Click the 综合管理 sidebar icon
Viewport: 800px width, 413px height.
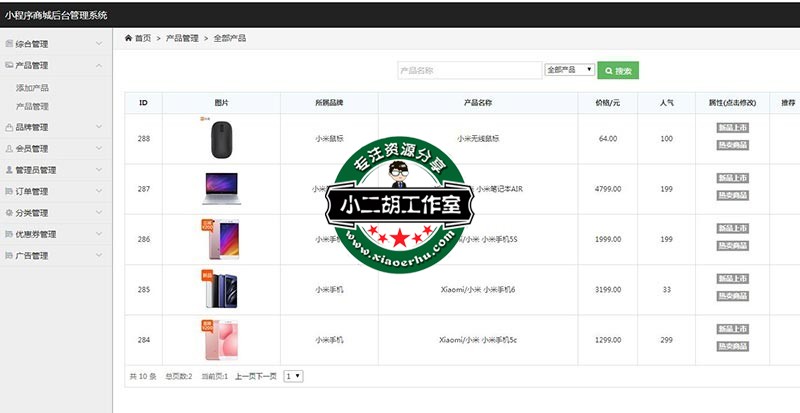(9, 44)
